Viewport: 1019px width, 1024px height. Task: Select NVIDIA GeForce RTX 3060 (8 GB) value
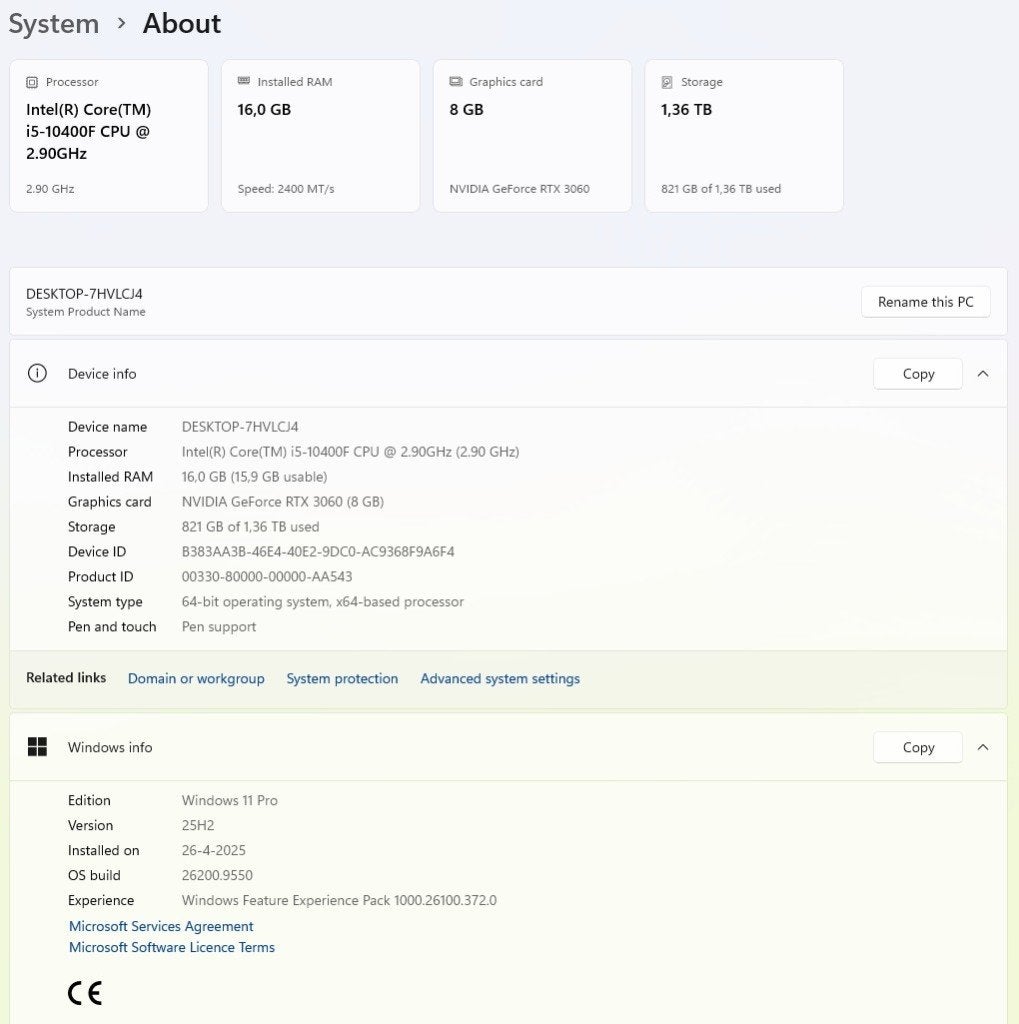point(282,502)
